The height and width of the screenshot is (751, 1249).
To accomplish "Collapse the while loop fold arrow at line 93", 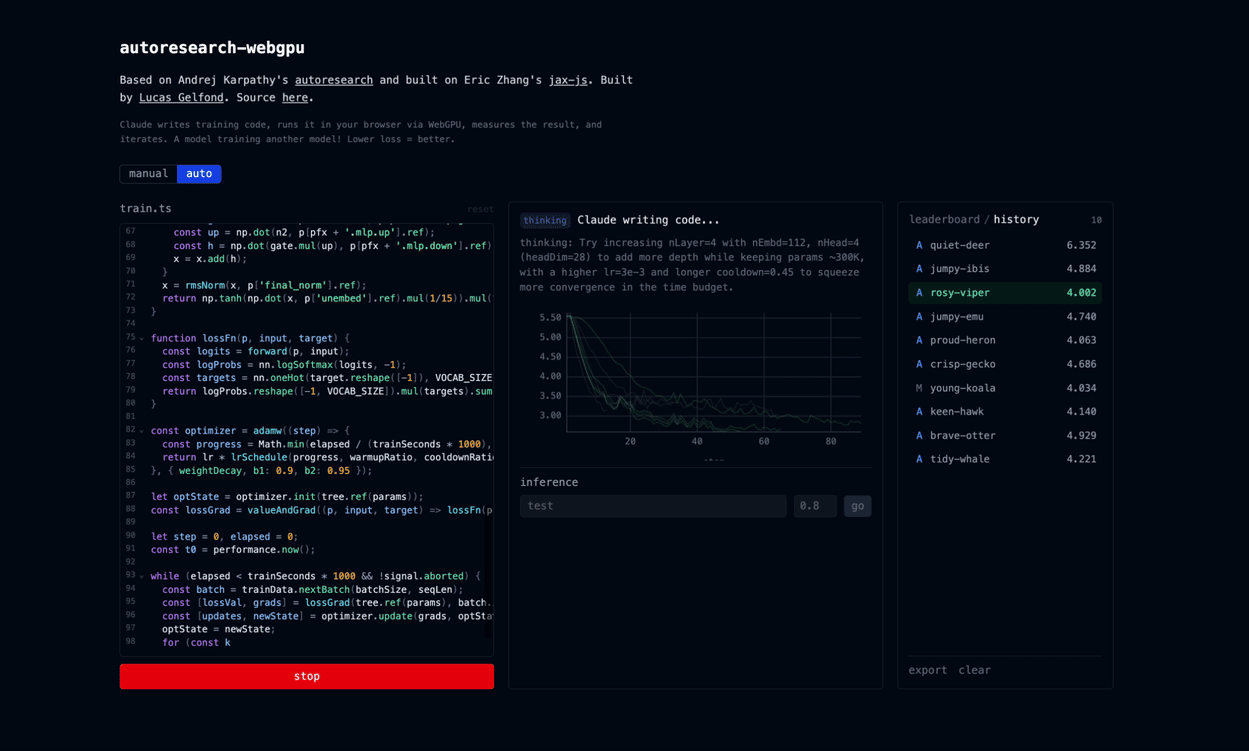I will (142, 576).
